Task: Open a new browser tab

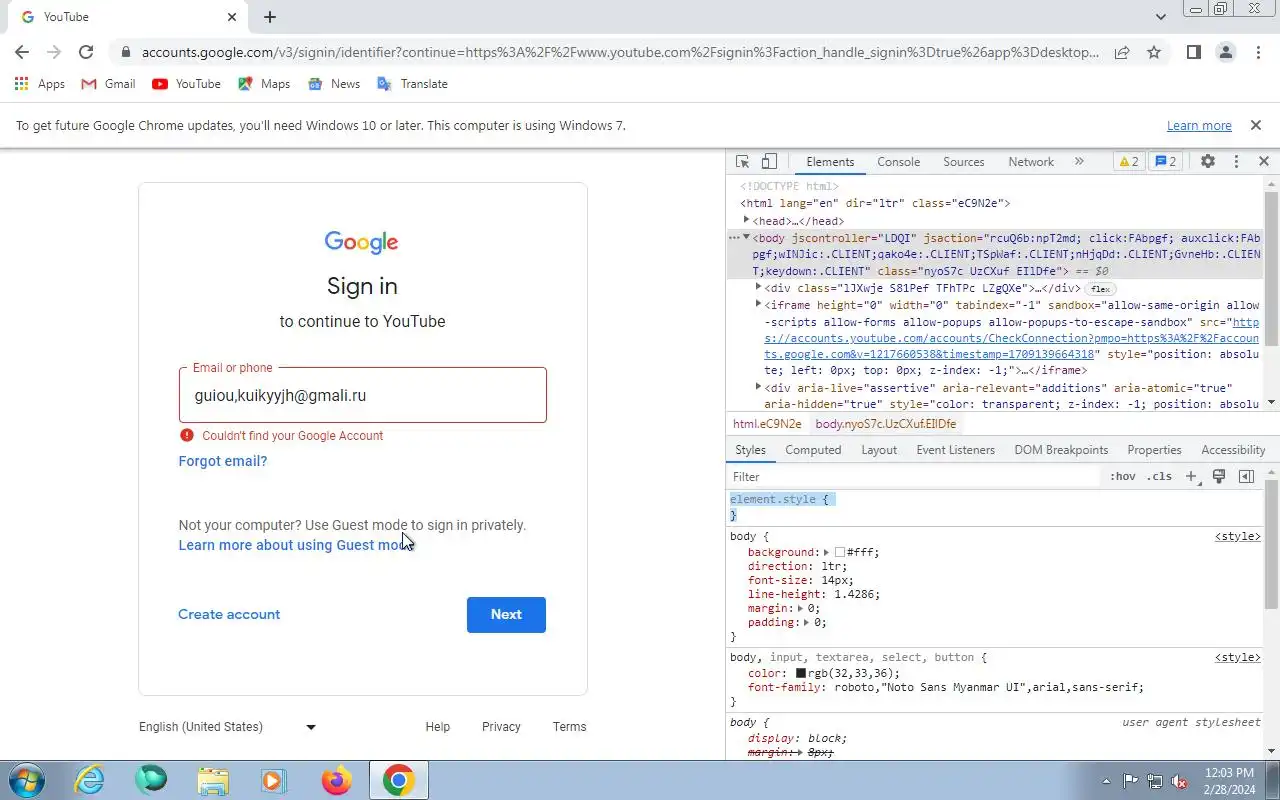Action: [270, 17]
